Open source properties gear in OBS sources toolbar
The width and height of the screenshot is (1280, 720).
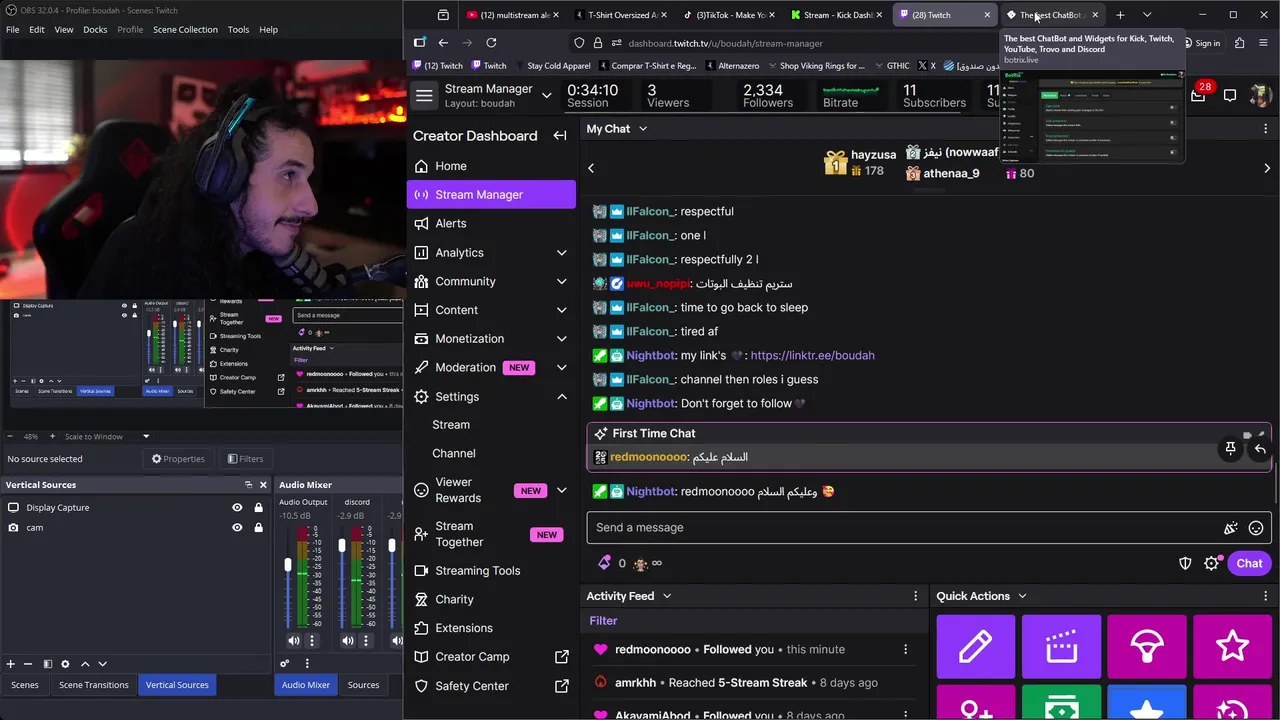65,664
